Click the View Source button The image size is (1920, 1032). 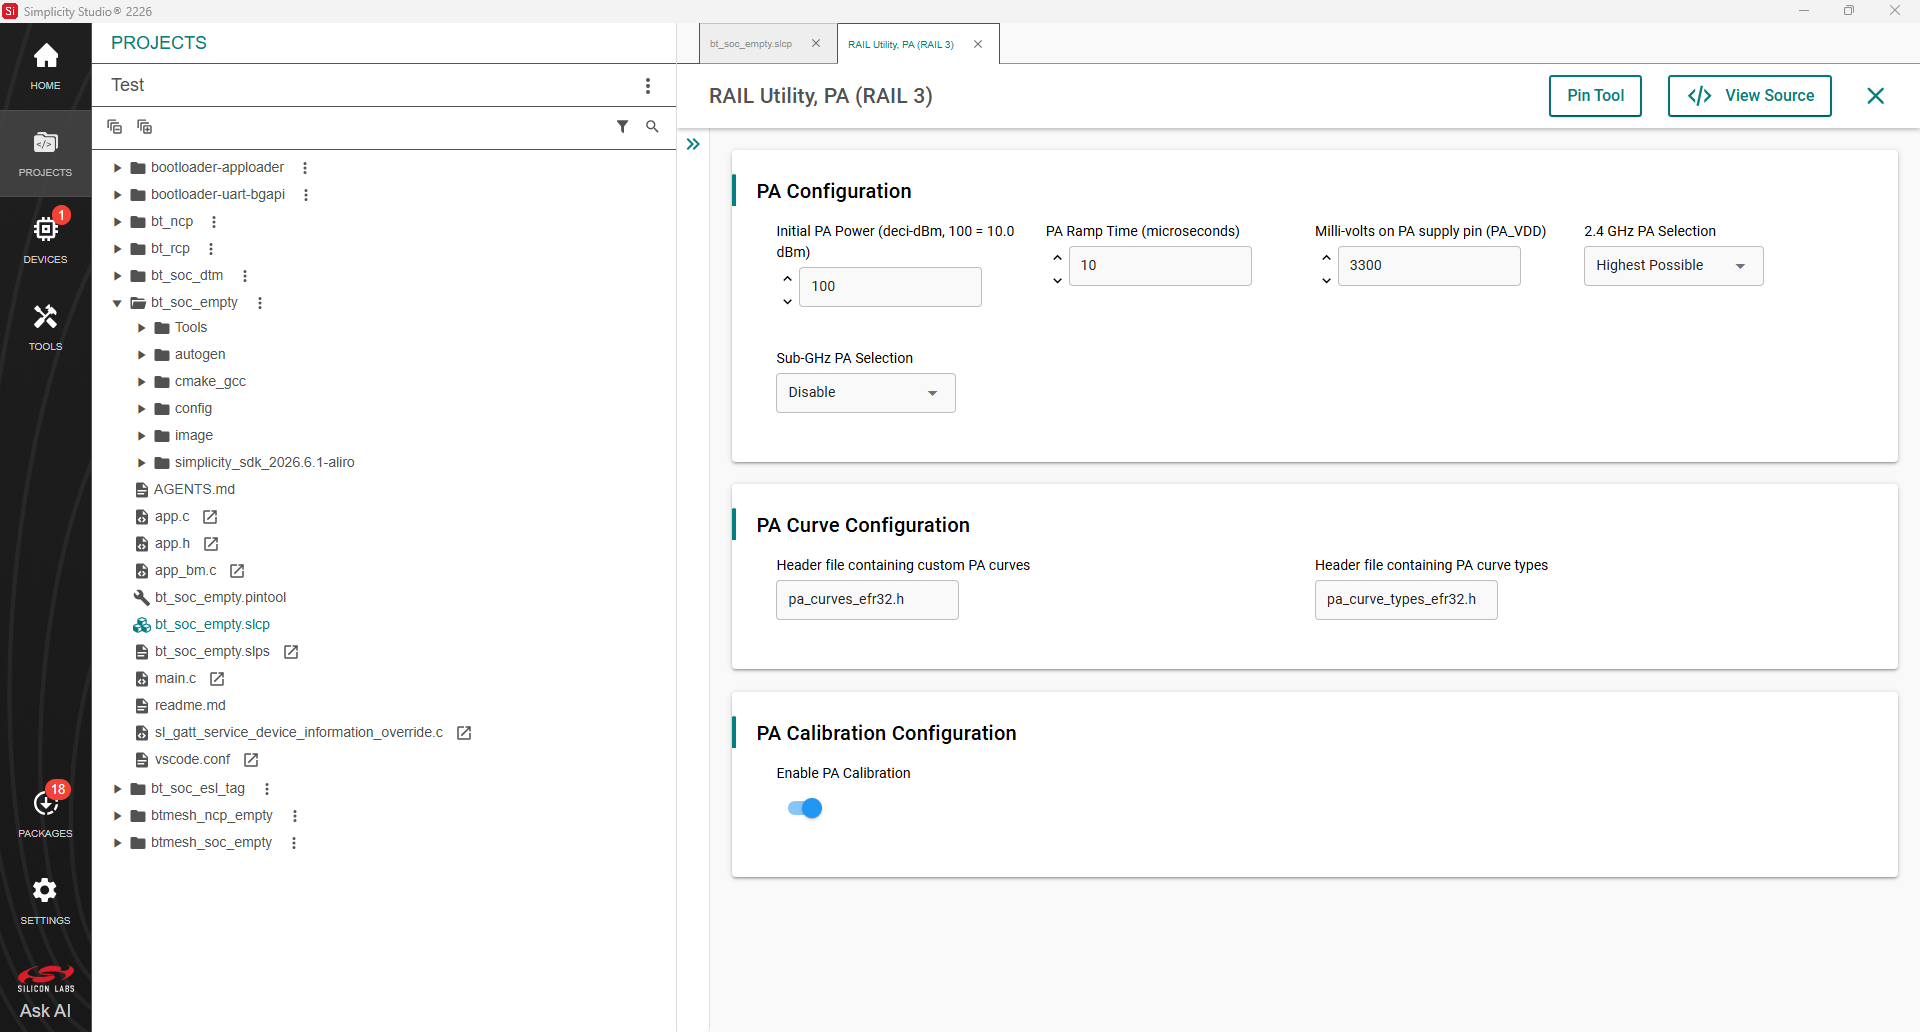click(1749, 96)
